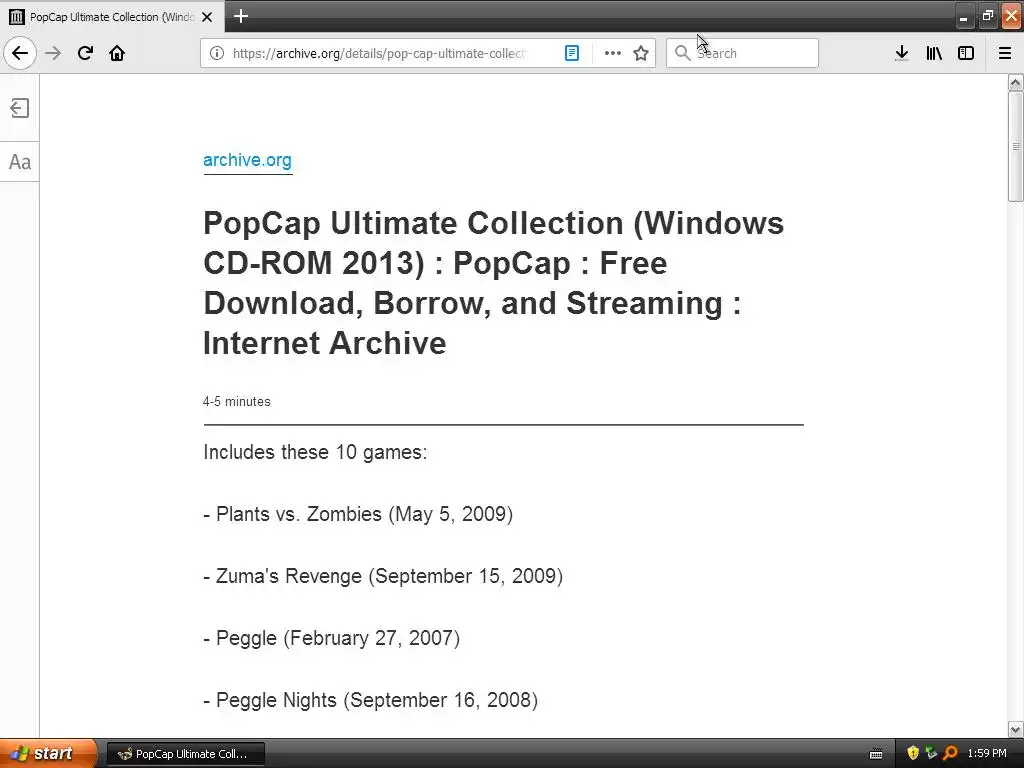Click the network connection tray icon

[x=931, y=753]
